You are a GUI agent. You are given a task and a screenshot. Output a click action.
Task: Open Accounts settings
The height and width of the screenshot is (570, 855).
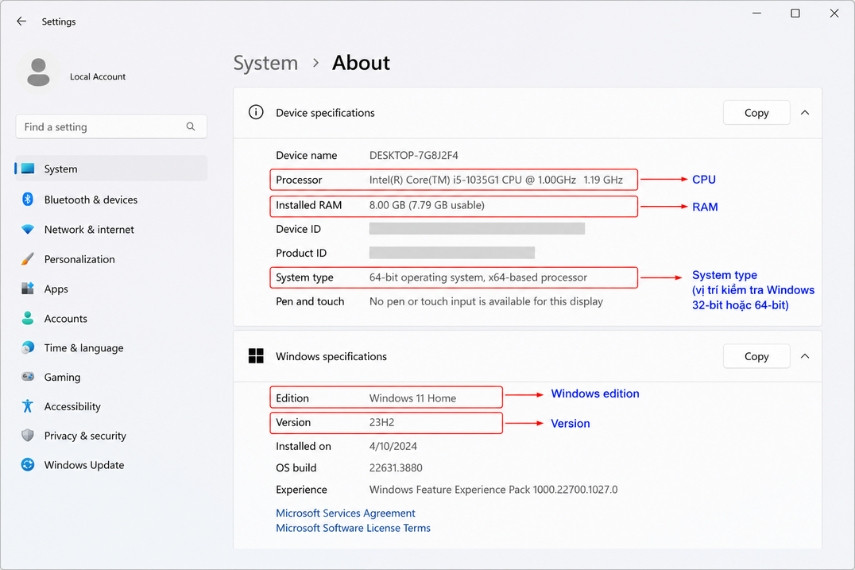pyautogui.click(x=111, y=318)
